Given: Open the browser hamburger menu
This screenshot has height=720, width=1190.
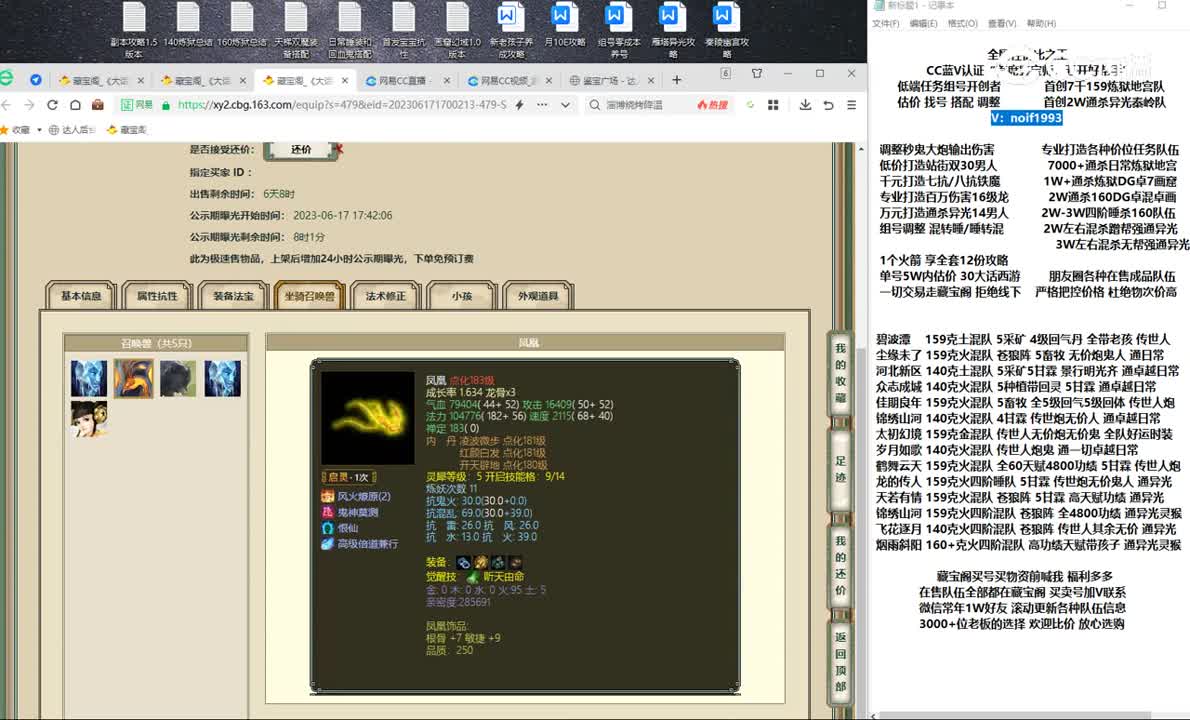Looking at the screenshot, I should click(x=852, y=105).
